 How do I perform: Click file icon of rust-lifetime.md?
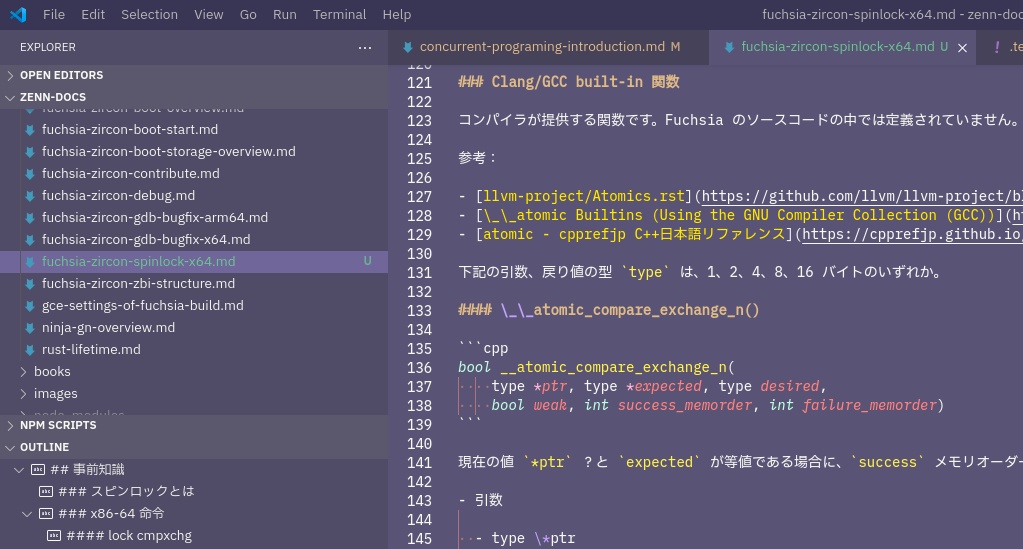(x=29, y=350)
